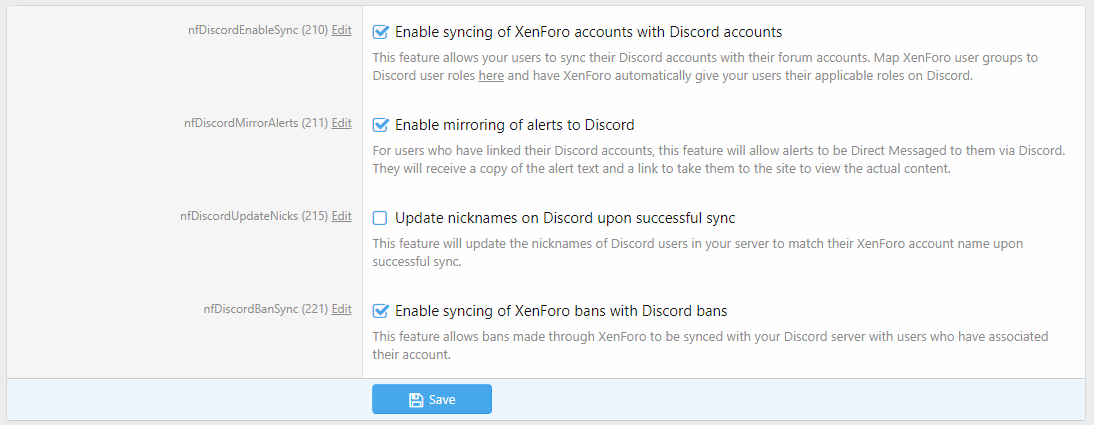This screenshot has width=1094, height=425.
Task: Click label text 'Enable mirroring of alerts to Discord'
Action: pyautogui.click(x=514, y=125)
